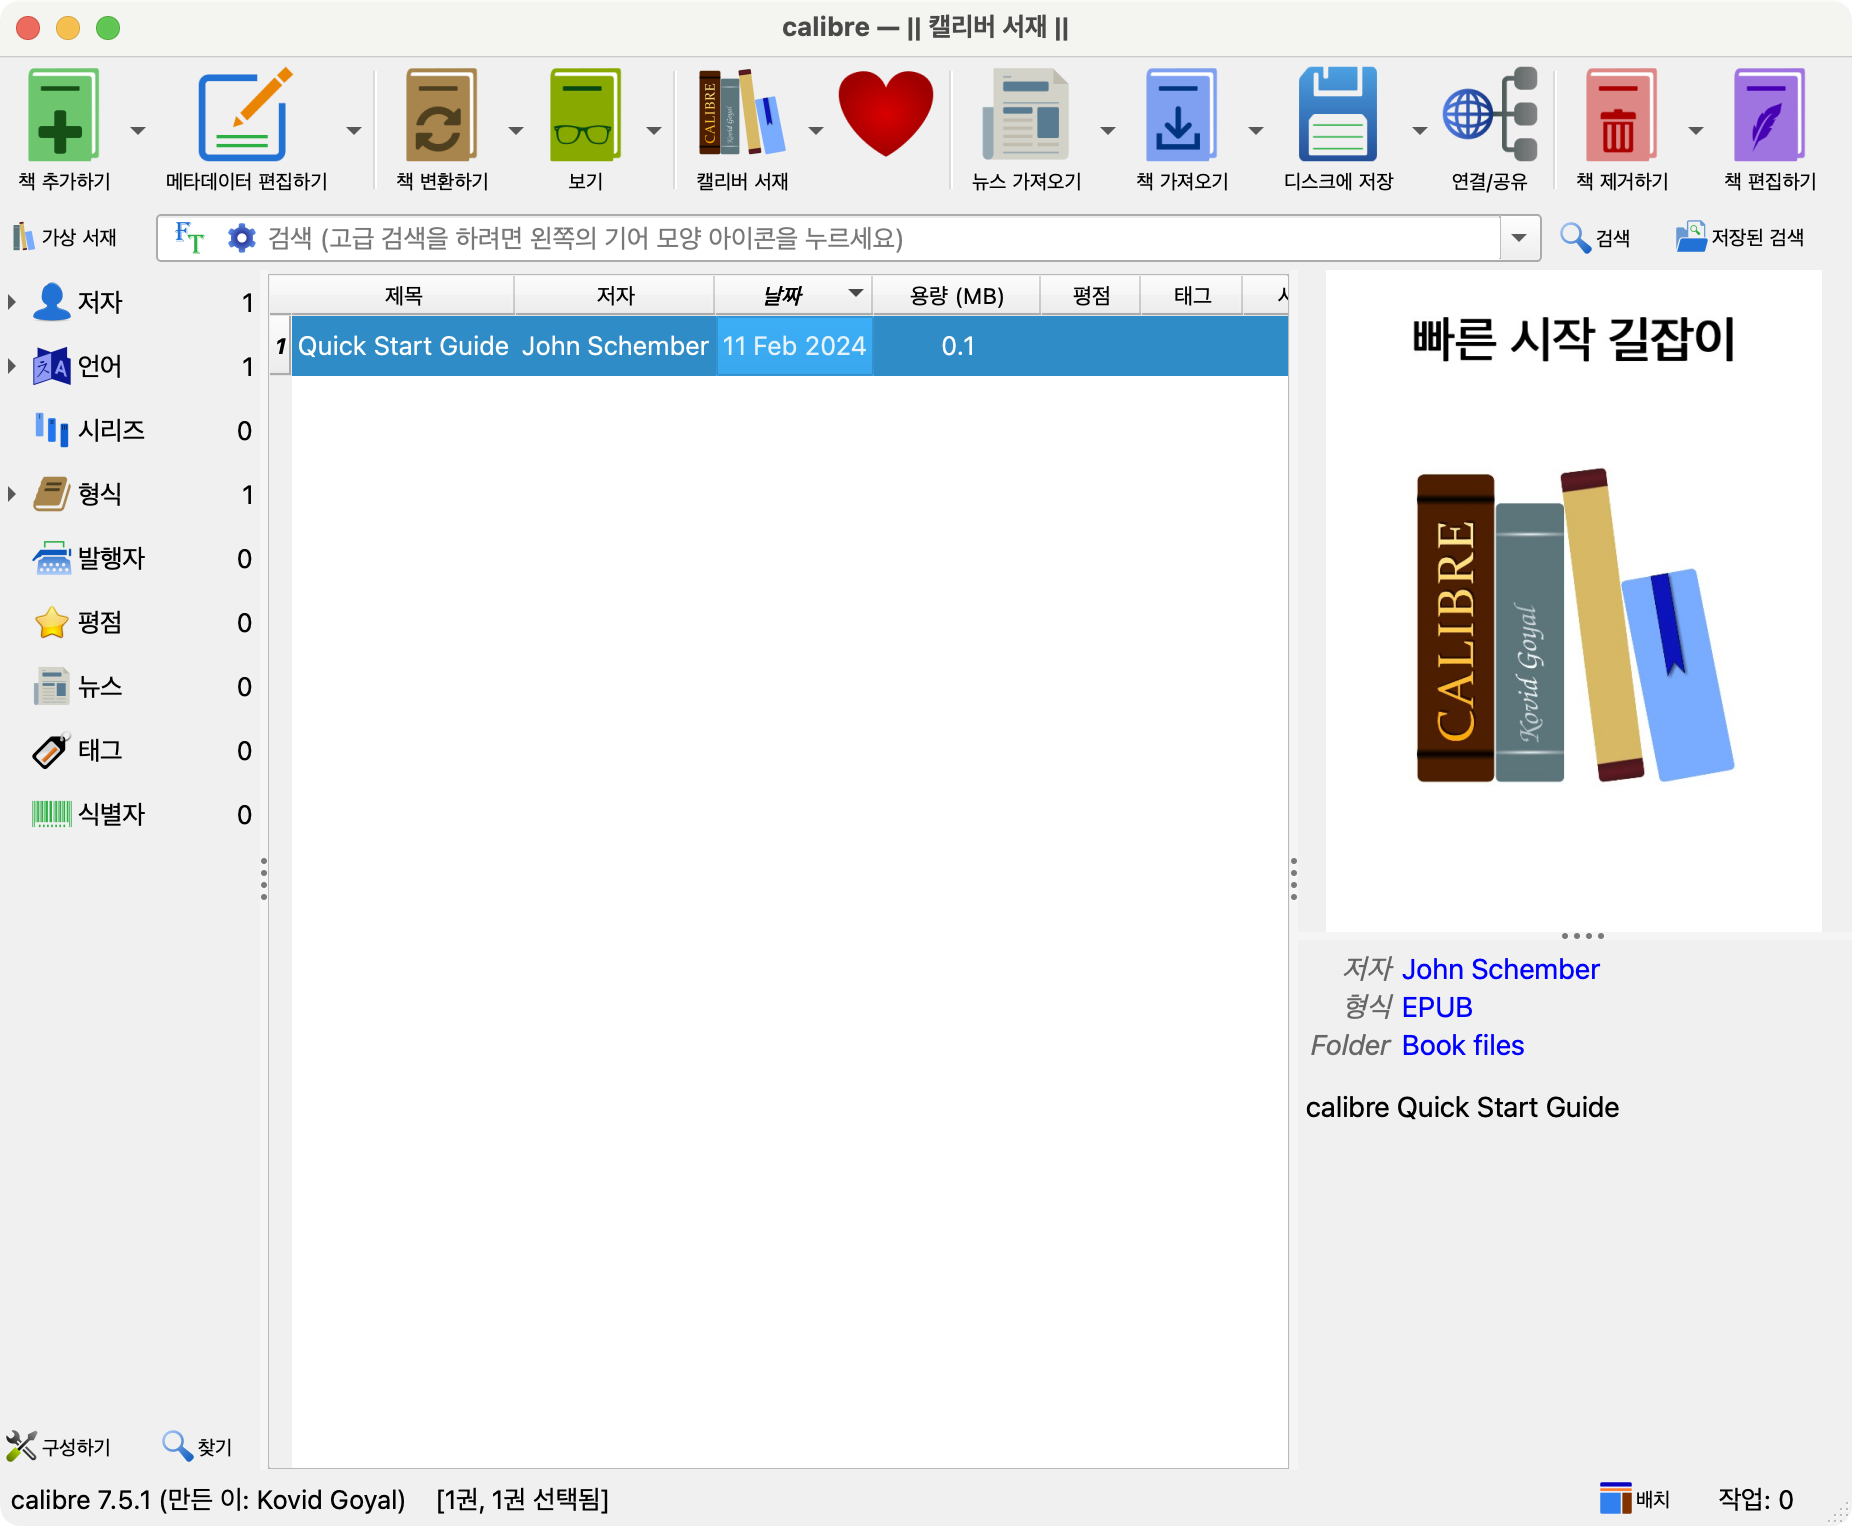Click the Find (찾기) button in tag browser

197,1446
